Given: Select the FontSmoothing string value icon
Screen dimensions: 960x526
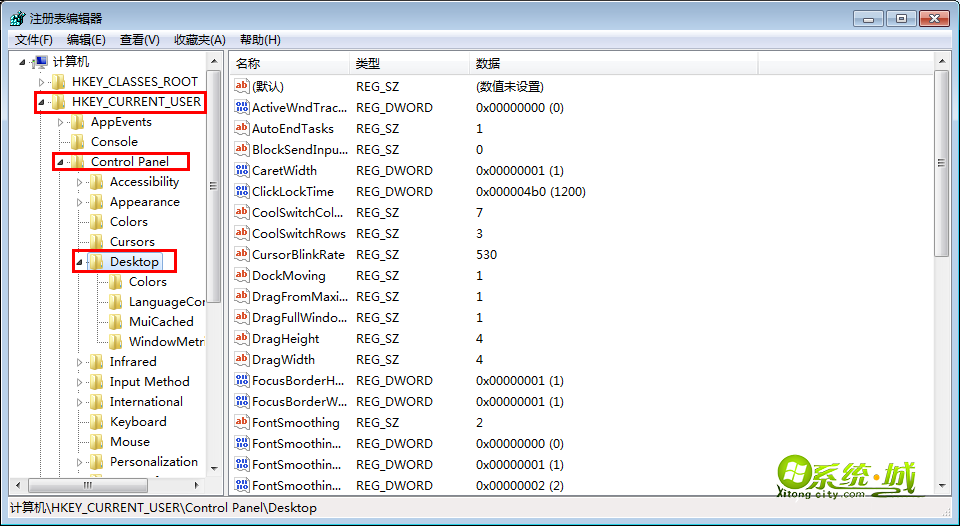Looking at the screenshot, I should pos(241,423).
